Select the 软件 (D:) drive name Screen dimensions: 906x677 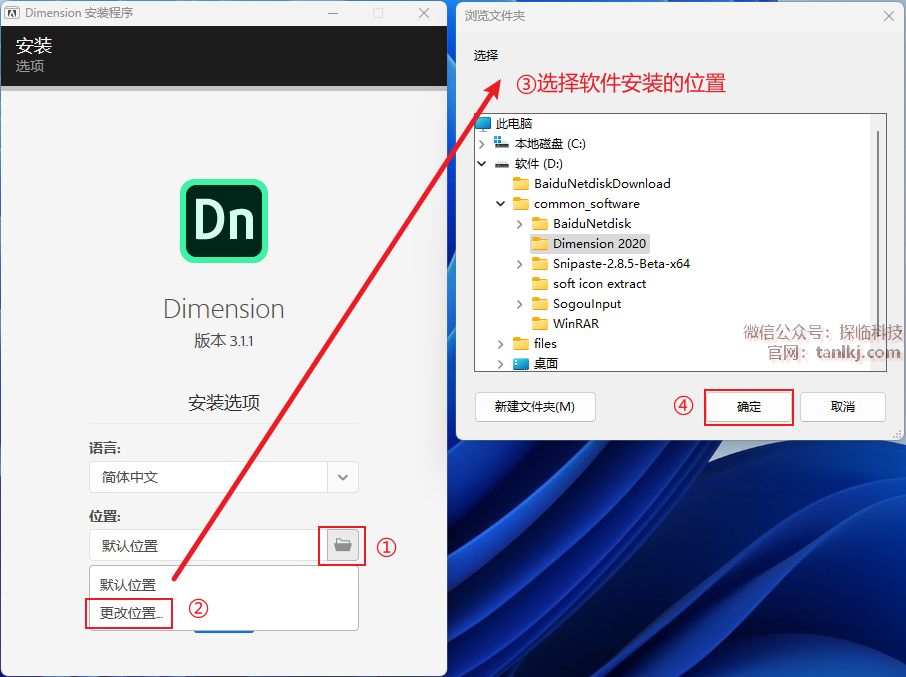coord(539,164)
